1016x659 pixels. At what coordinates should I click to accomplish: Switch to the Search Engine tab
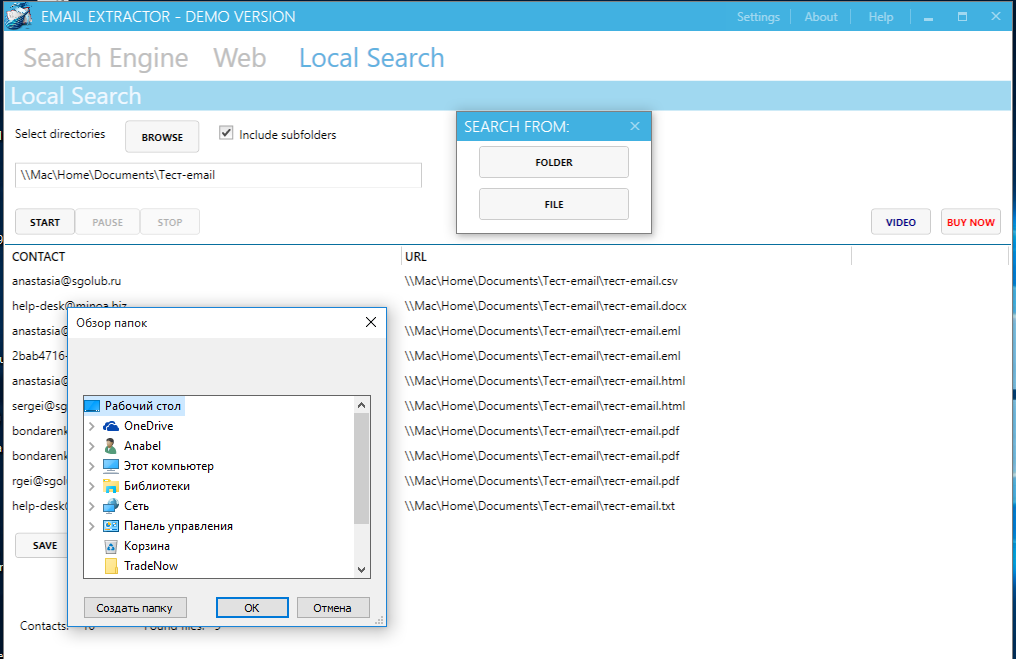[x=105, y=58]
